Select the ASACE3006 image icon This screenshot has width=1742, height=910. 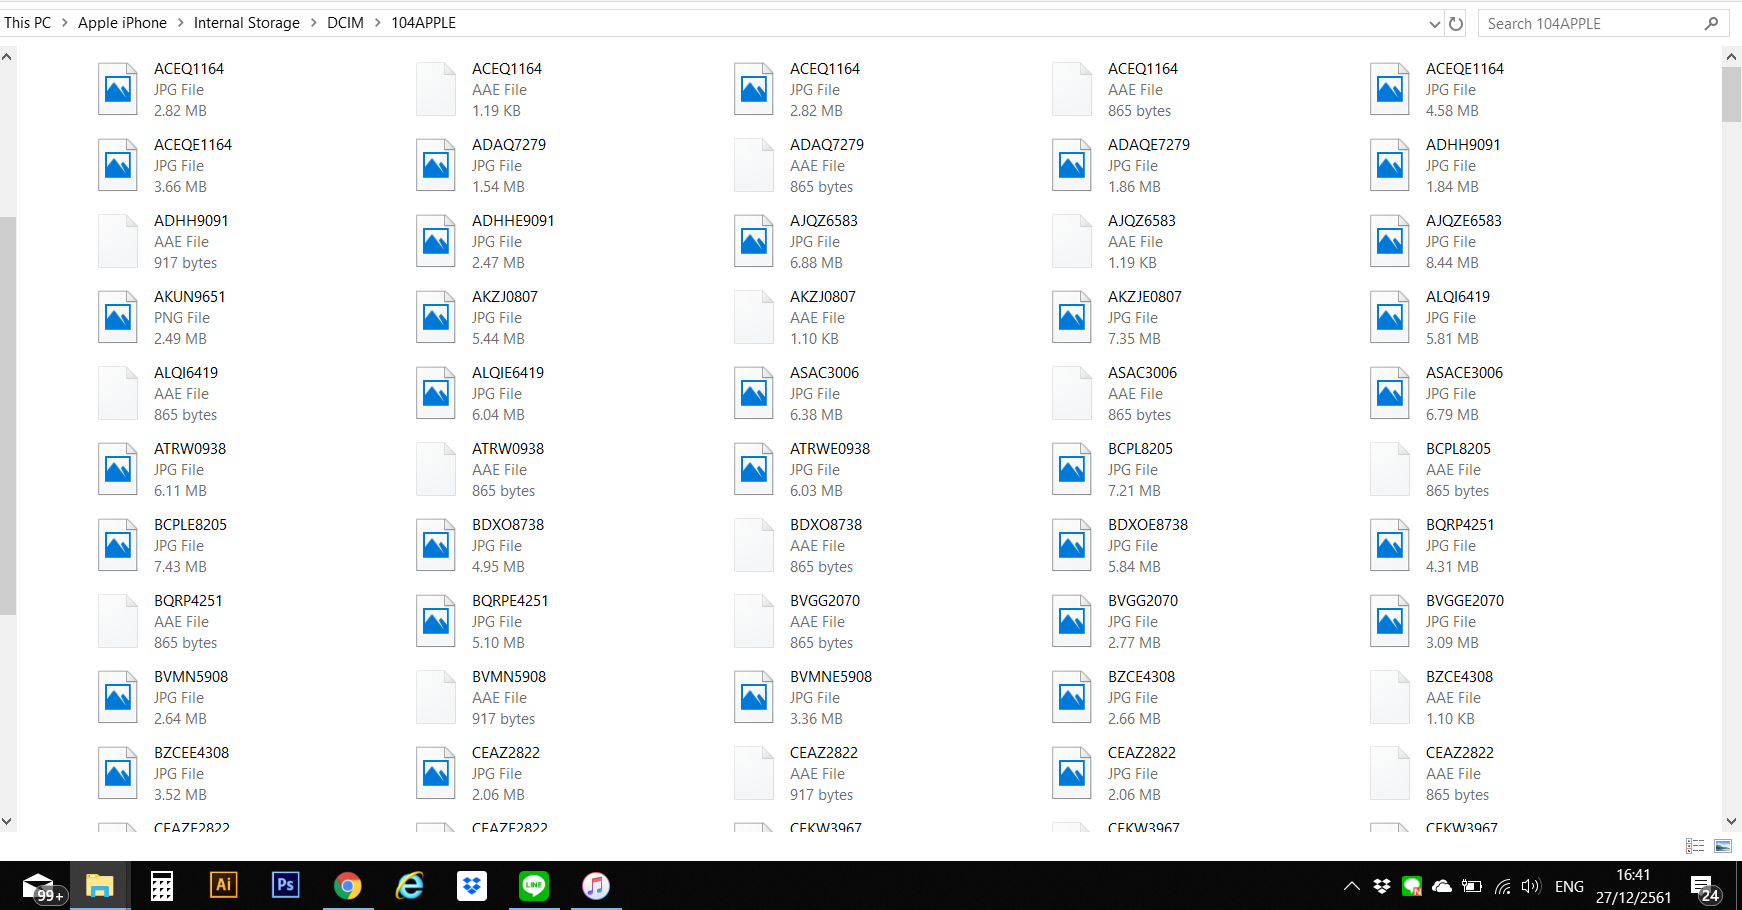tap(1390, 393)
